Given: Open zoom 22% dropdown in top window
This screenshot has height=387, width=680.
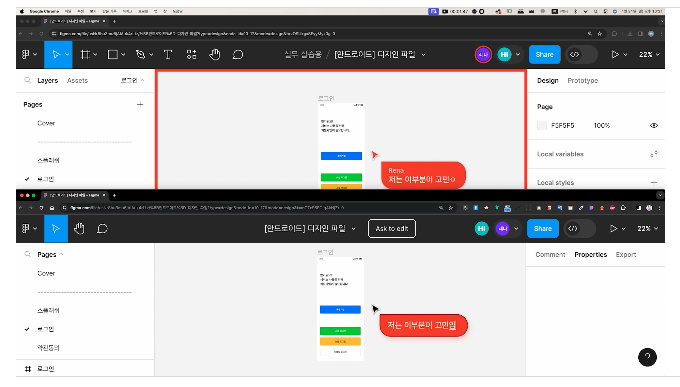Looking at the screenshot, I should tap(649, 55).
